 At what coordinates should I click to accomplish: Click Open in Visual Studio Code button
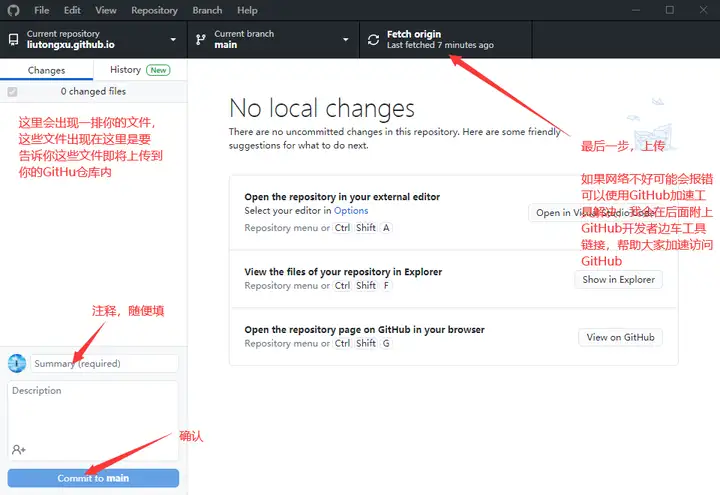coord(595,213)
